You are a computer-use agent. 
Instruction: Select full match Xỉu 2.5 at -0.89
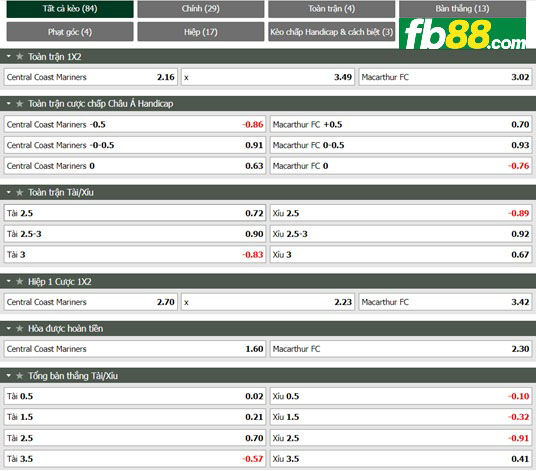click(x=401, y=213)
